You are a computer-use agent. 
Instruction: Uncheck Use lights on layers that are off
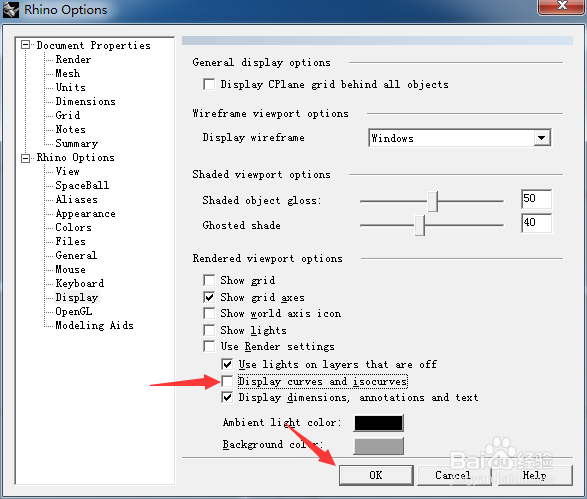point(227,364)
